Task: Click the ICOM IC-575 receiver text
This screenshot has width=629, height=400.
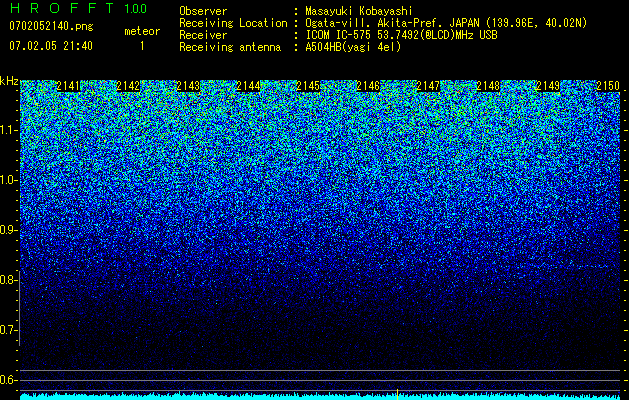Action: point(402,35)
